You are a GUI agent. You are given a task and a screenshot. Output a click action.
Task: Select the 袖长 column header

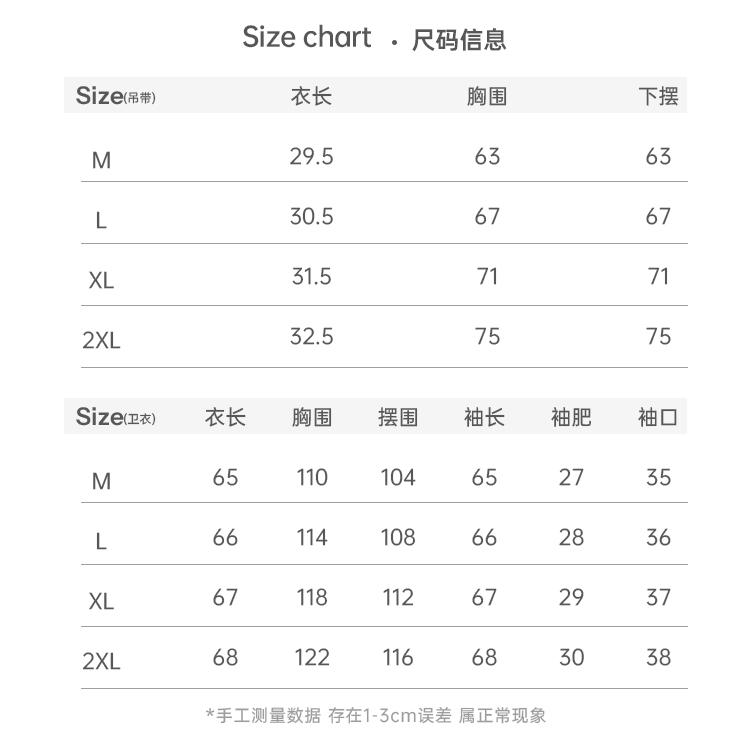pyautogui.click(x=484, y=417)
